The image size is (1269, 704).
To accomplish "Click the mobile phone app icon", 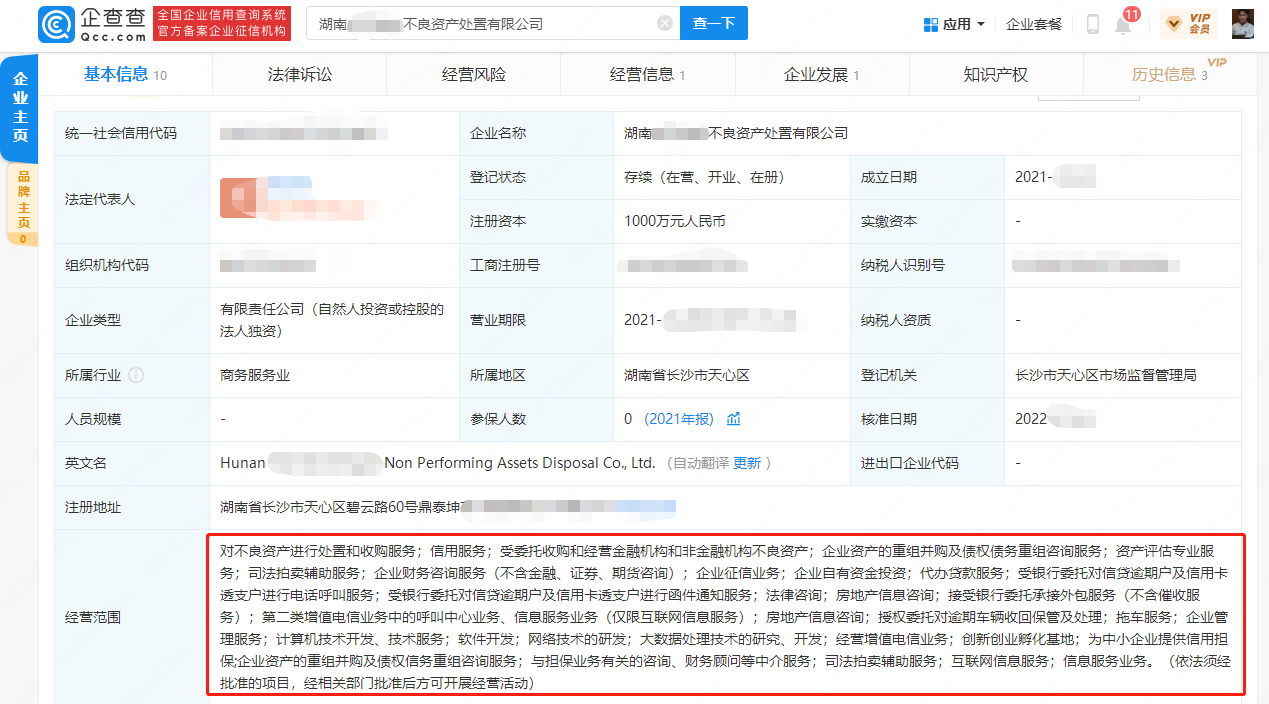I will [1092, 23].
